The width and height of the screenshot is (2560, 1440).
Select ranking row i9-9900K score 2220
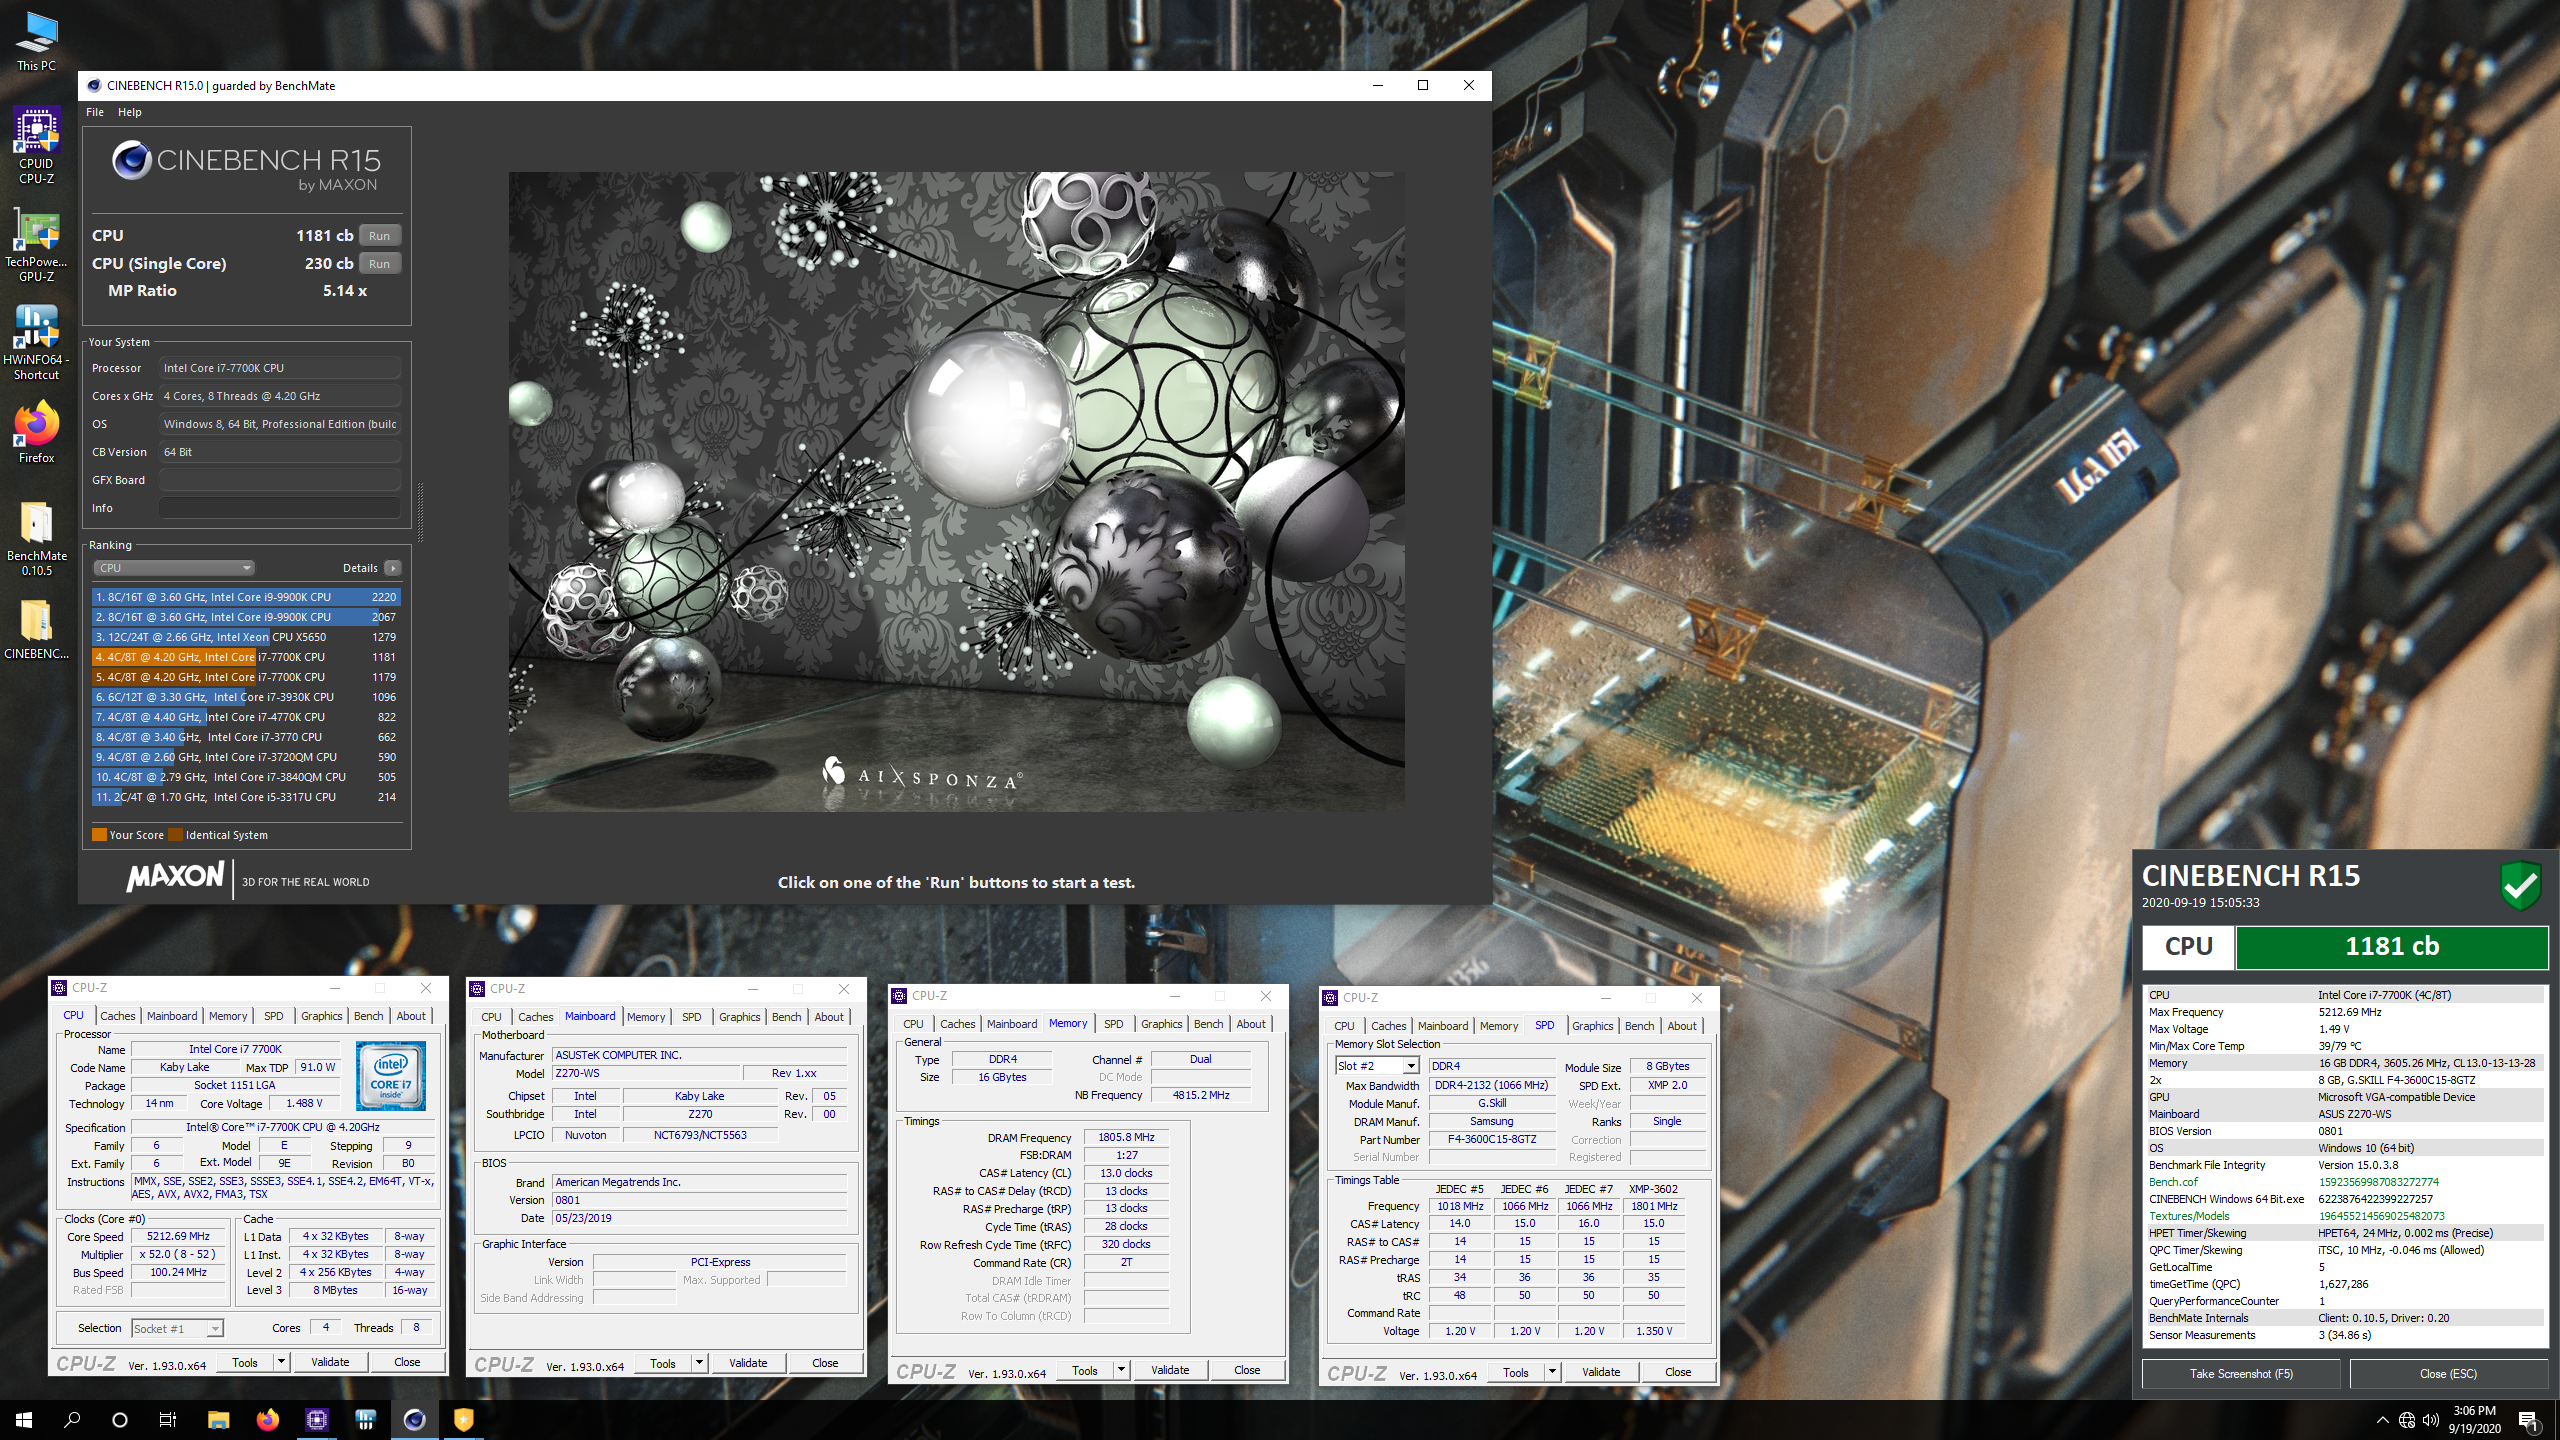(246, 597)
